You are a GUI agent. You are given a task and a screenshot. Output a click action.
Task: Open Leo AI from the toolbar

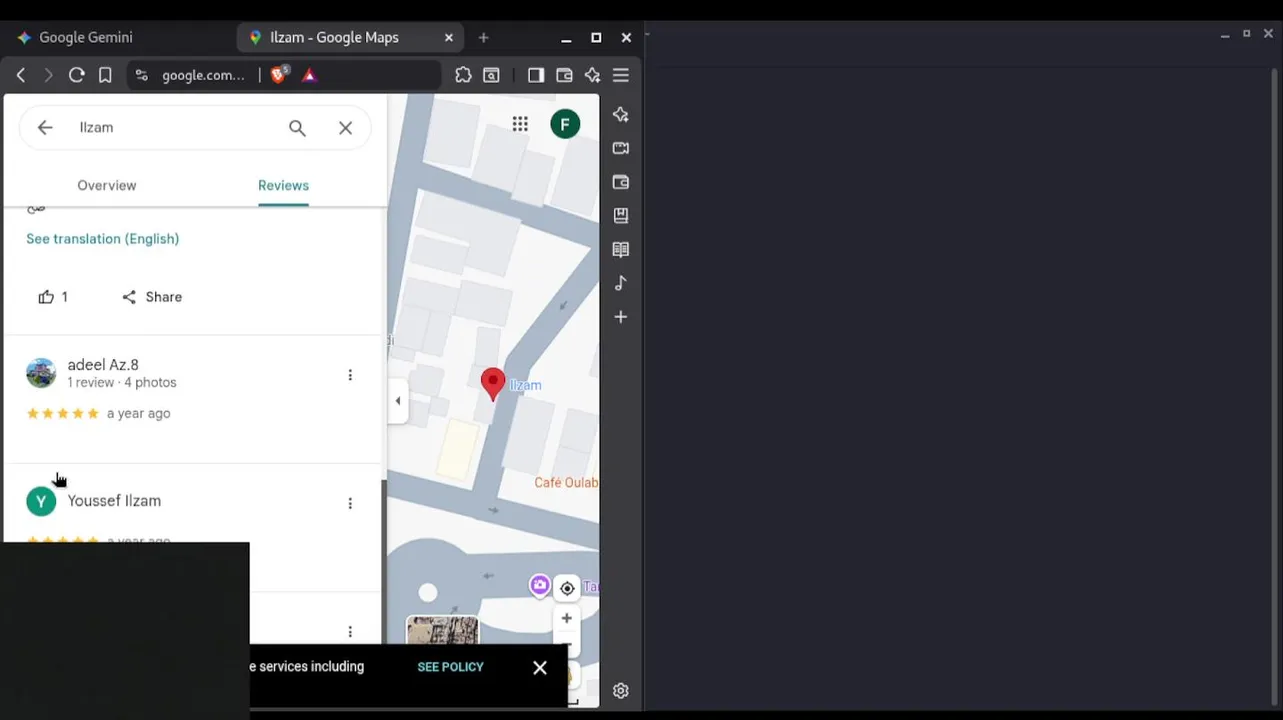pos(592,75)
